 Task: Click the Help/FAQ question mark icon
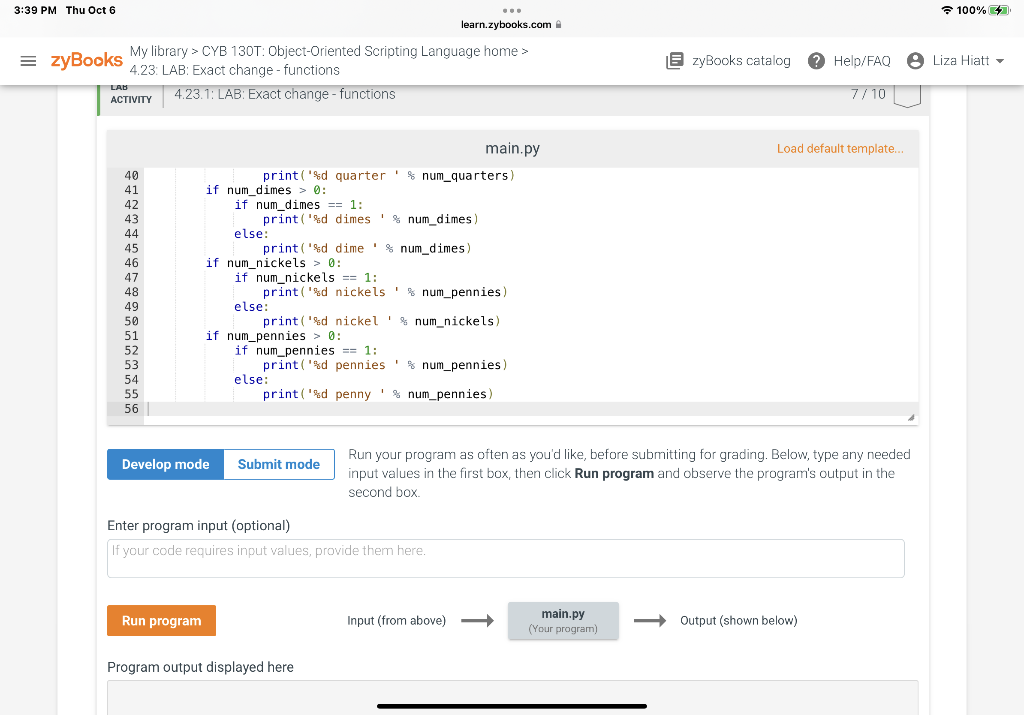click(816, 61)
